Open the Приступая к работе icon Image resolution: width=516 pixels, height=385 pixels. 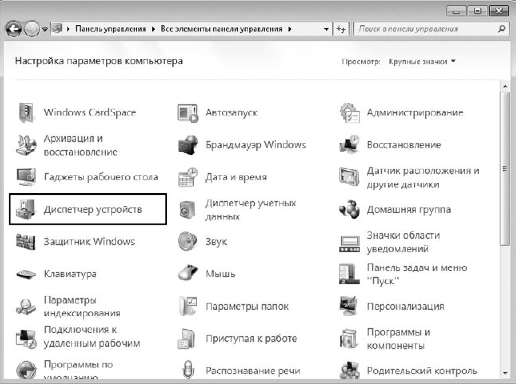tap(187, 339)
